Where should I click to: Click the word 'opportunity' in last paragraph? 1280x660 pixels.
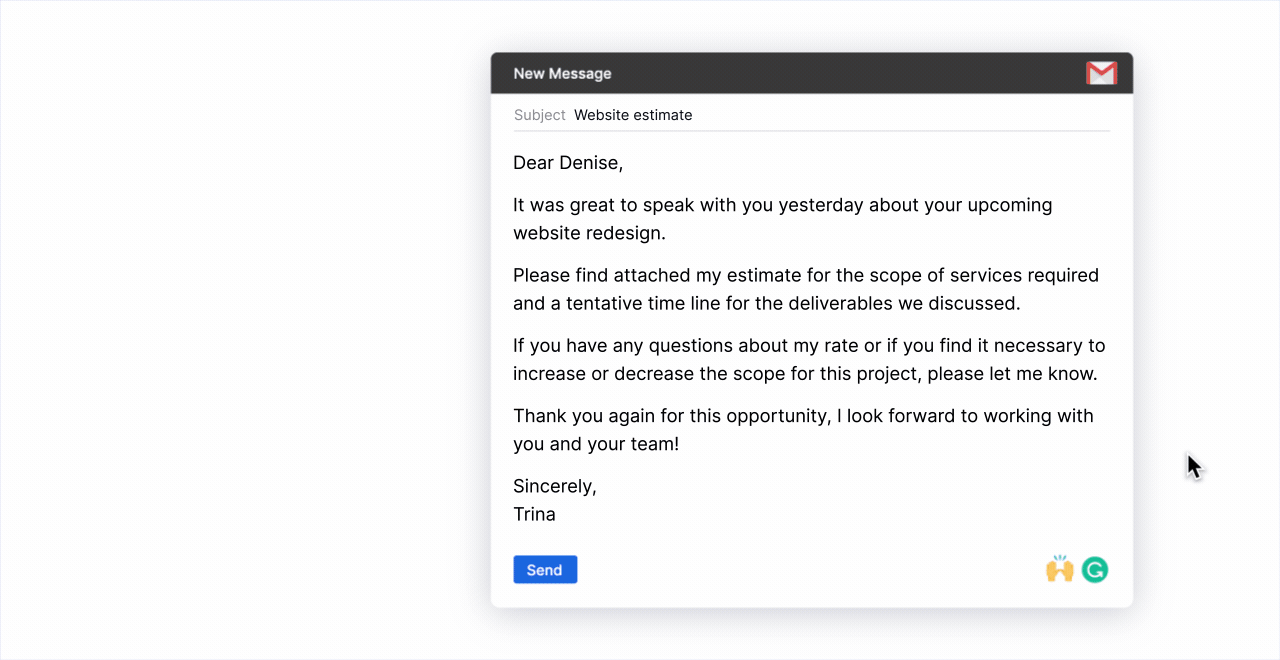[778, 417]
